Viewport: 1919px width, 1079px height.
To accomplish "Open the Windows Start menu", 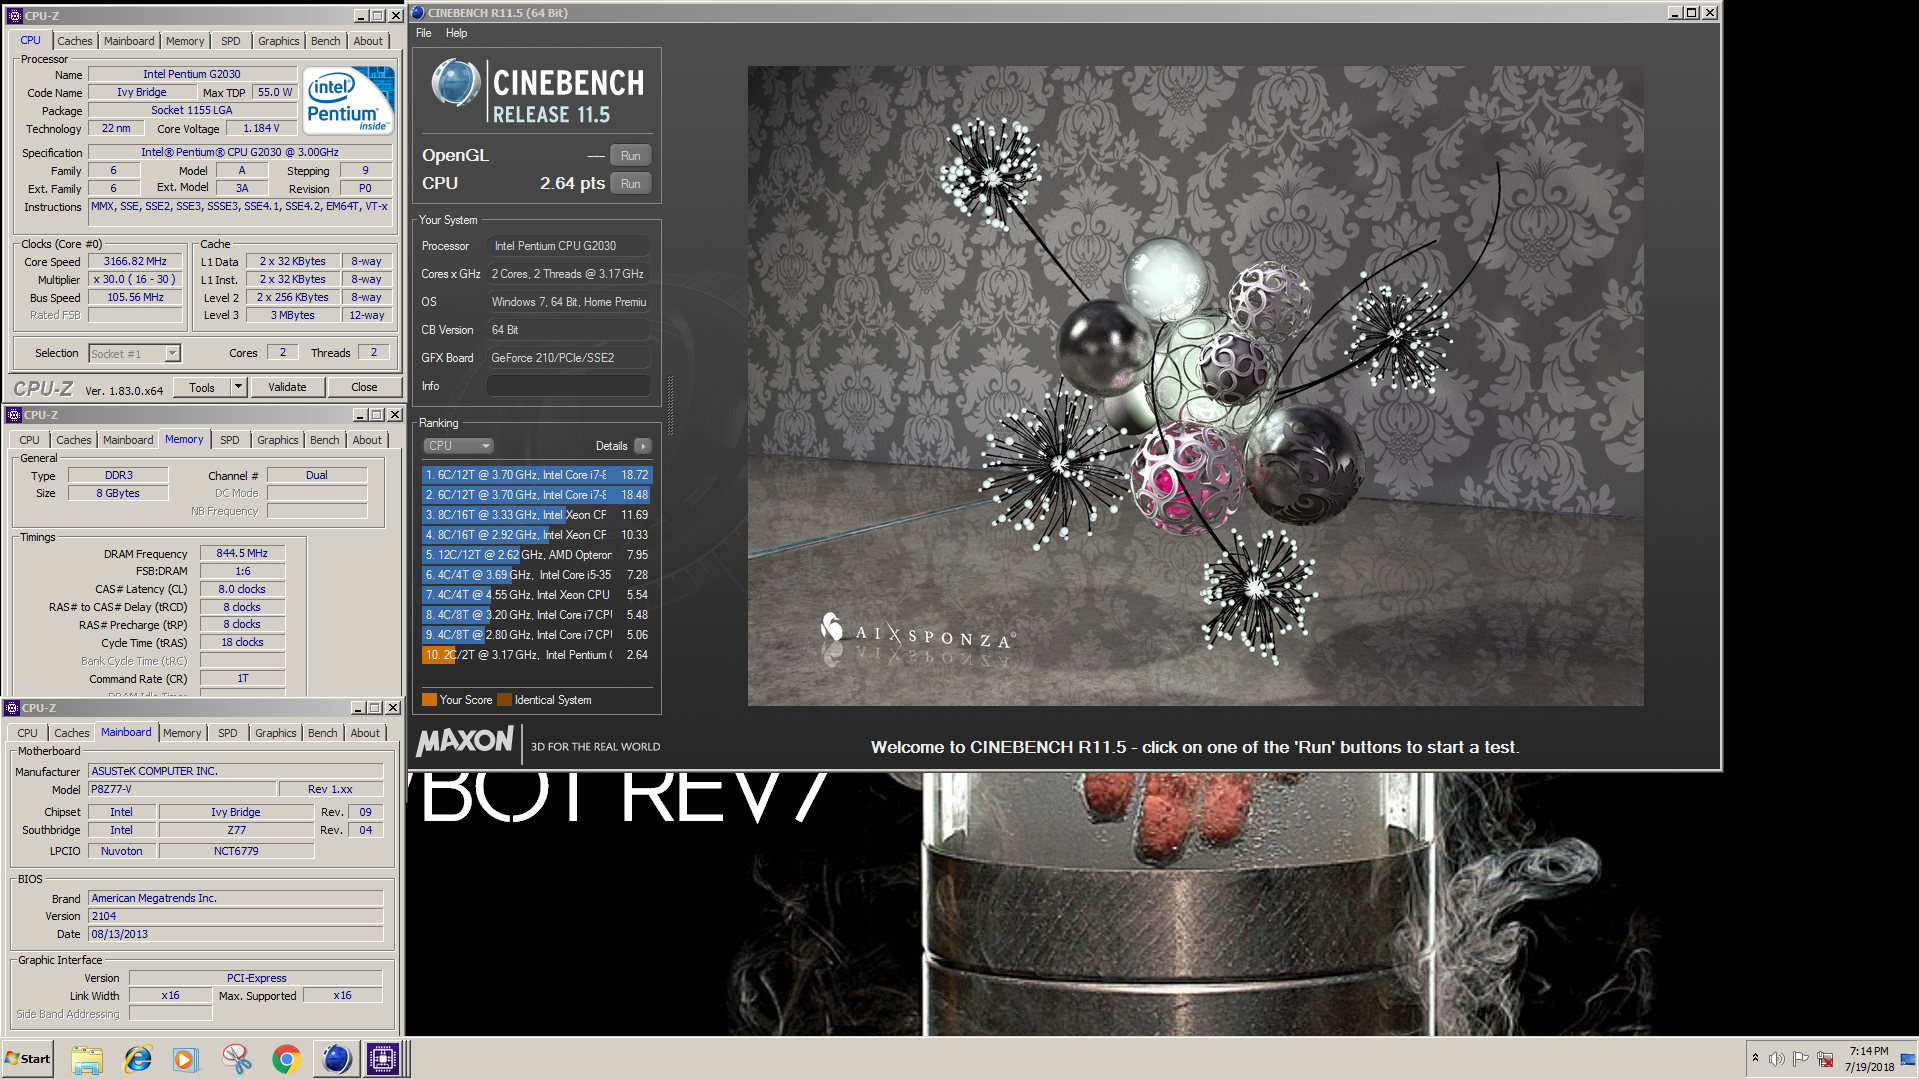I will tap(28, 1059).
